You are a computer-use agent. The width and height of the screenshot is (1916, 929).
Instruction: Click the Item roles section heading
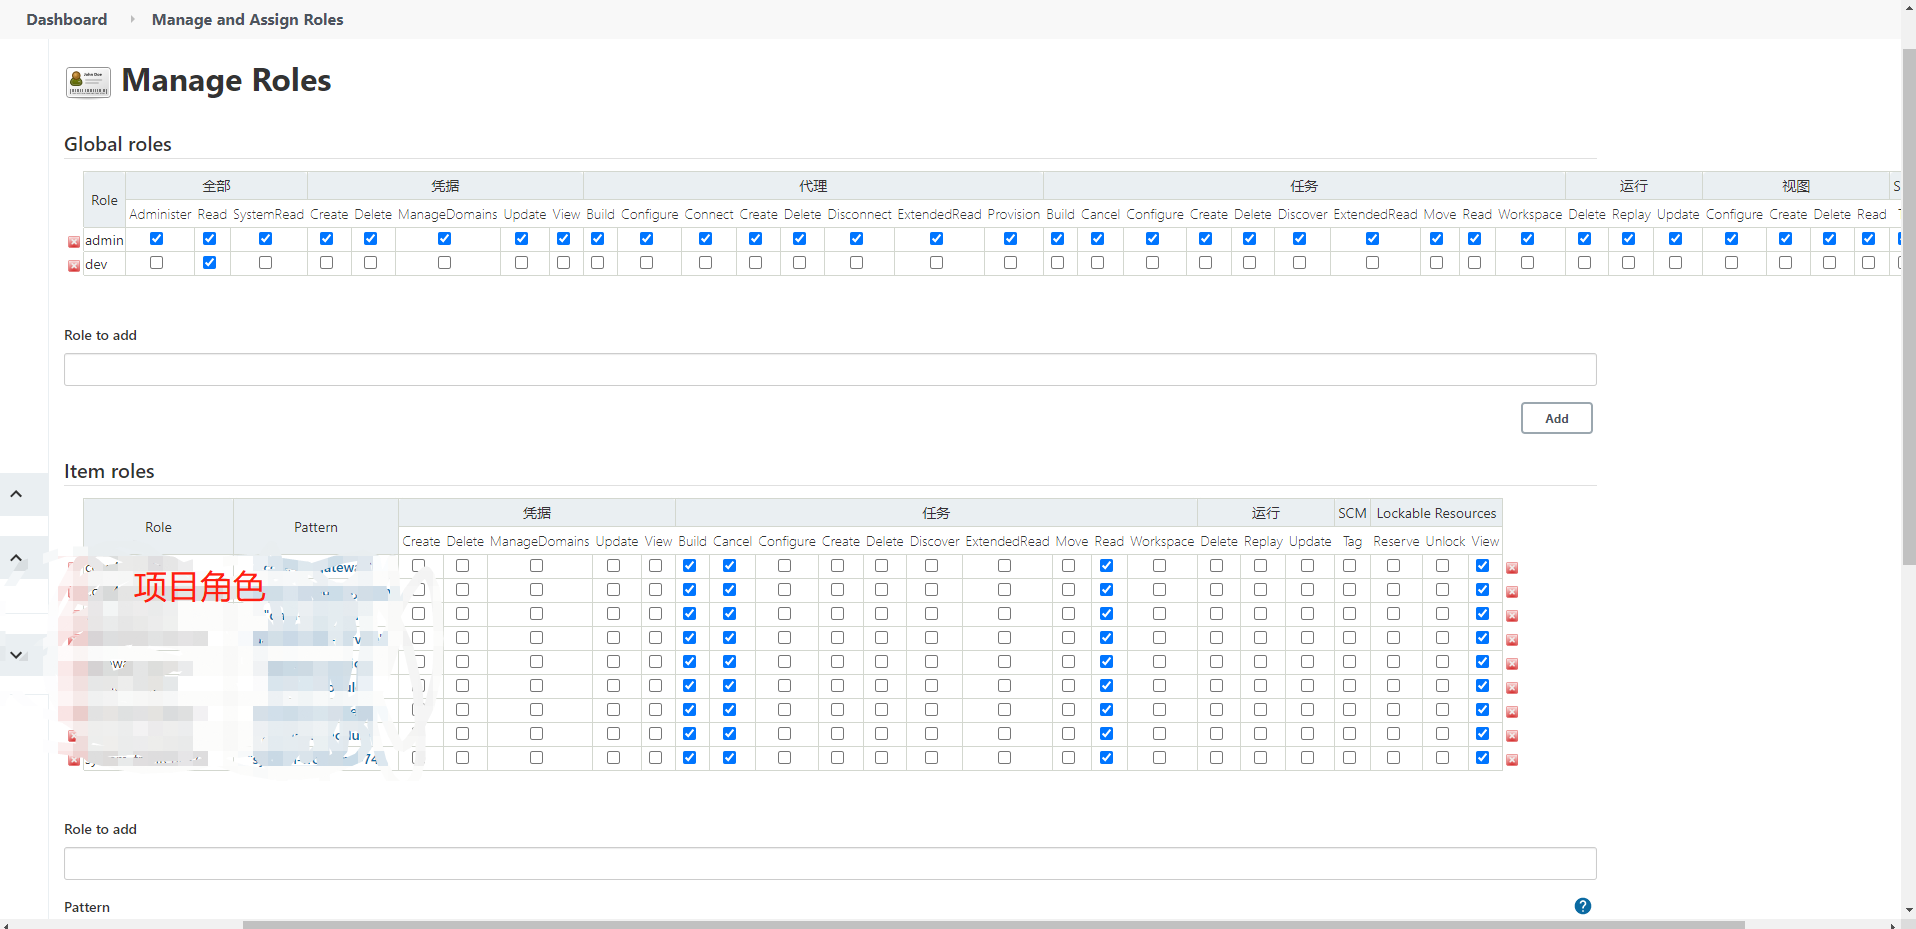click(x=109, y=471)
